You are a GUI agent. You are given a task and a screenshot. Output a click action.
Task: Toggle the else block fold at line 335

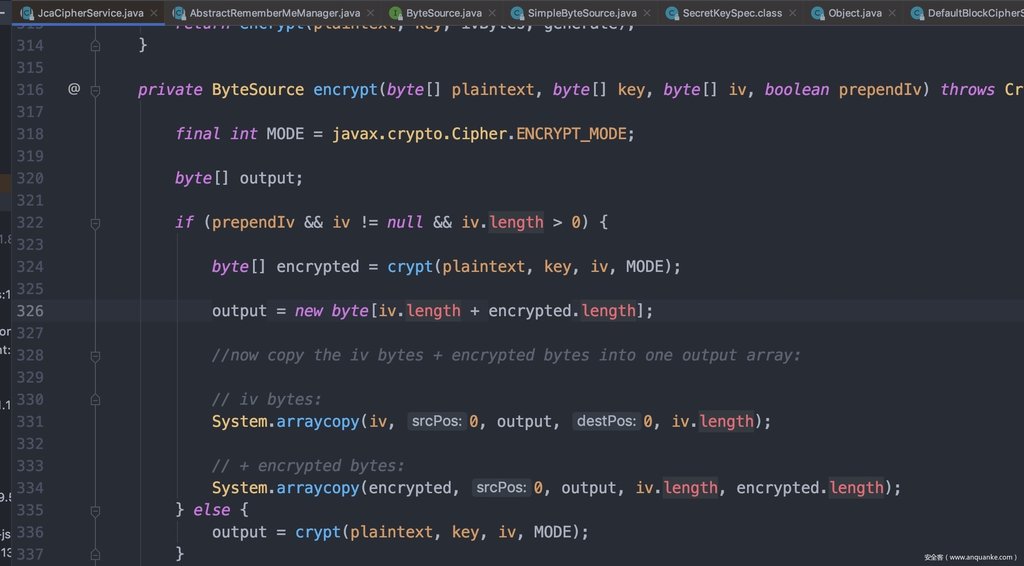(x=95, y=511)
